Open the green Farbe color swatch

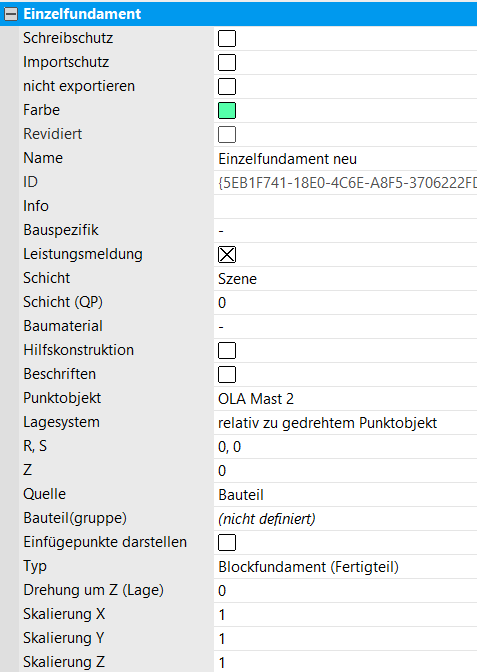[227, 111]
